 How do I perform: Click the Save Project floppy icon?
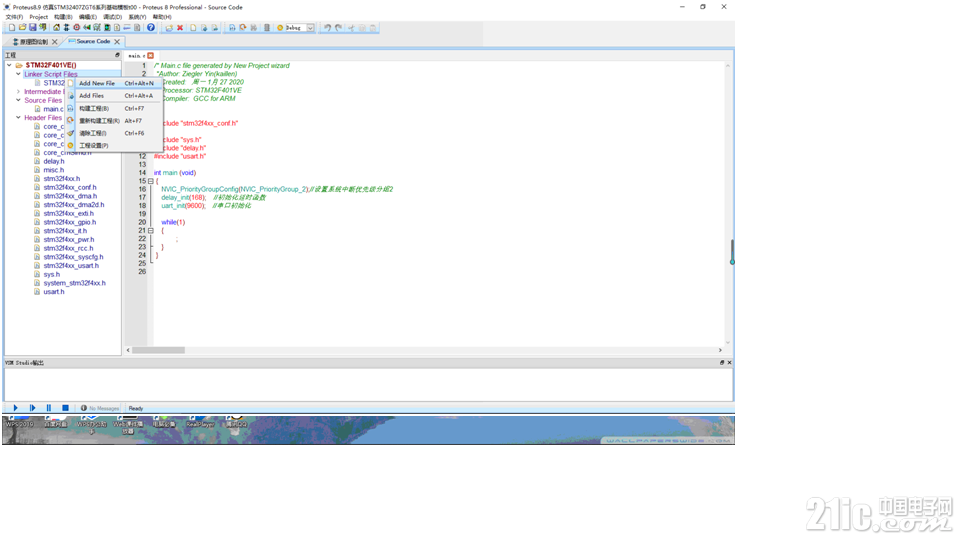tap(32, 28)
